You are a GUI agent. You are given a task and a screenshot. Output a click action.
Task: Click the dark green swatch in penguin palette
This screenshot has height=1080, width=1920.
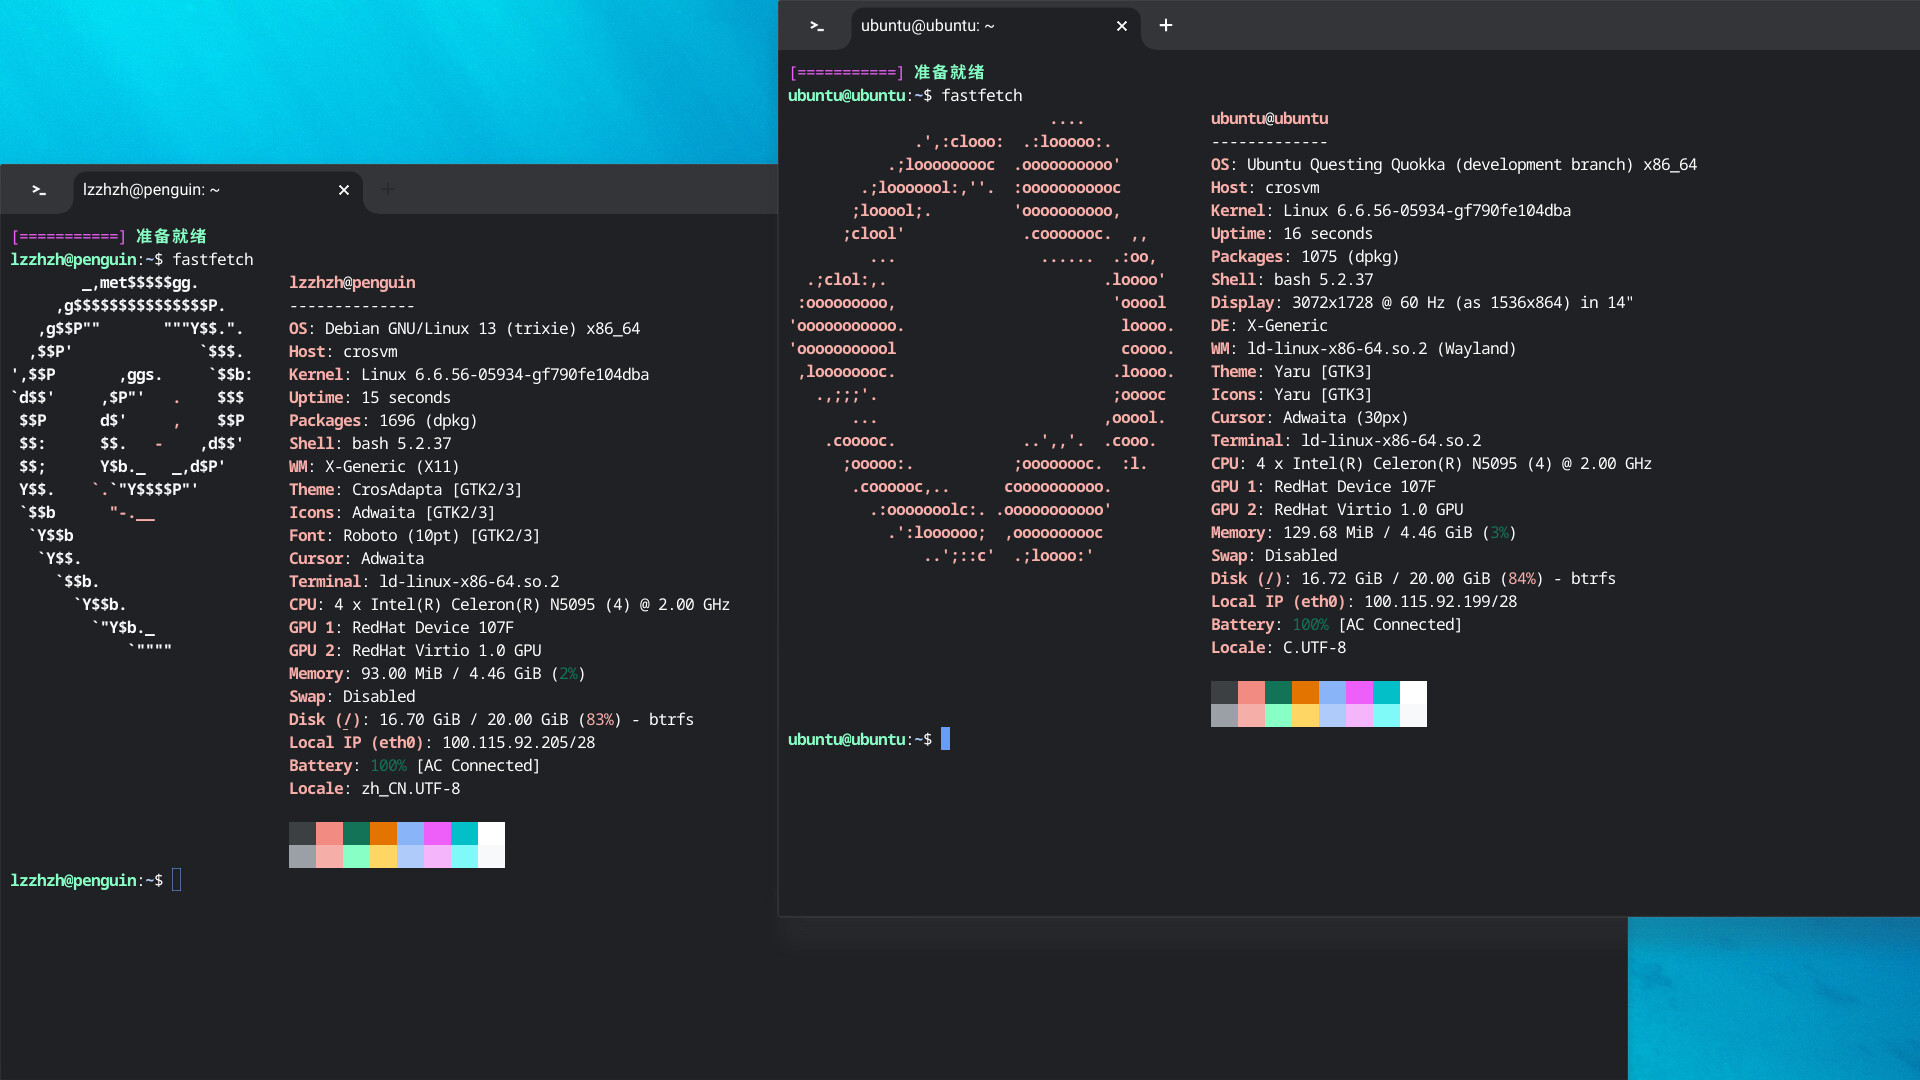(356, 834)
